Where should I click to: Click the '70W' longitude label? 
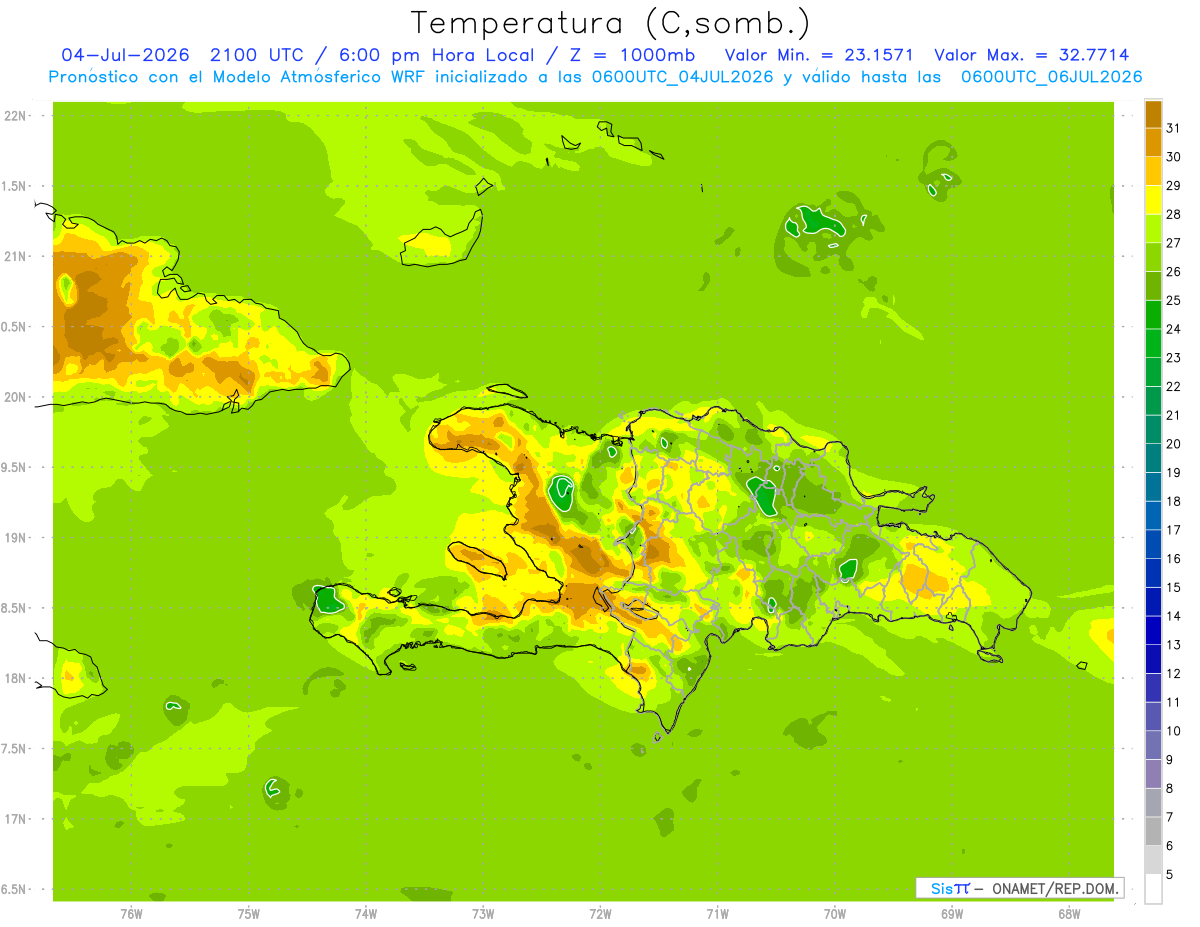[835, 913]
